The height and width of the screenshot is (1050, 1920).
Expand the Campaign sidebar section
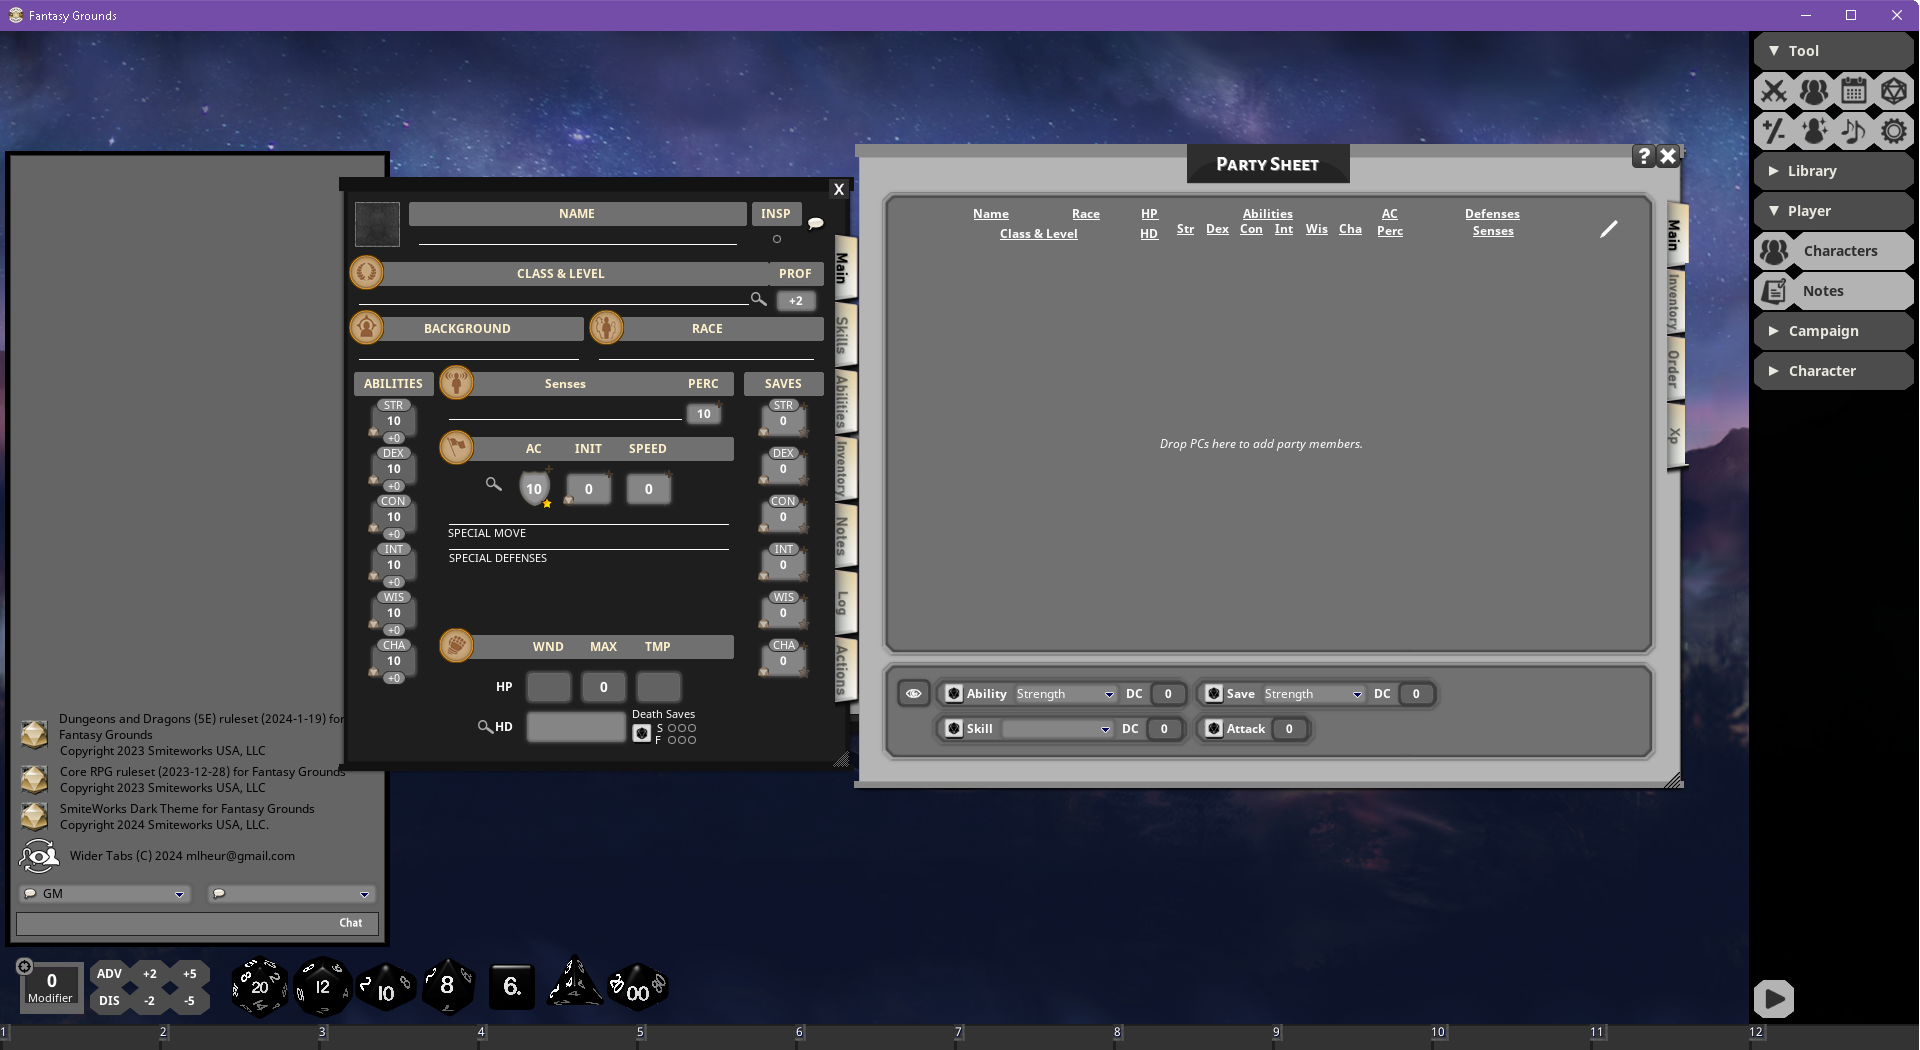point(1834,331)
